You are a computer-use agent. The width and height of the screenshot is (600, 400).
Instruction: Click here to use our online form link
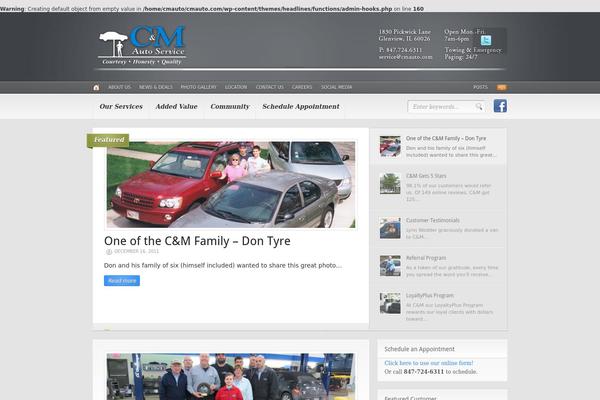(x=429, y=363)
